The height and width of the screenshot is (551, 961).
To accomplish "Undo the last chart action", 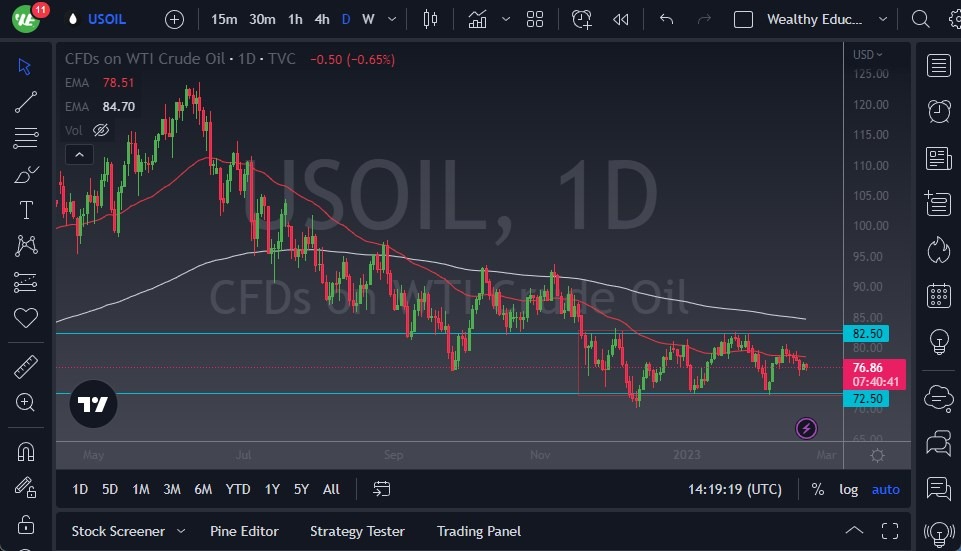I will (666, 20).
